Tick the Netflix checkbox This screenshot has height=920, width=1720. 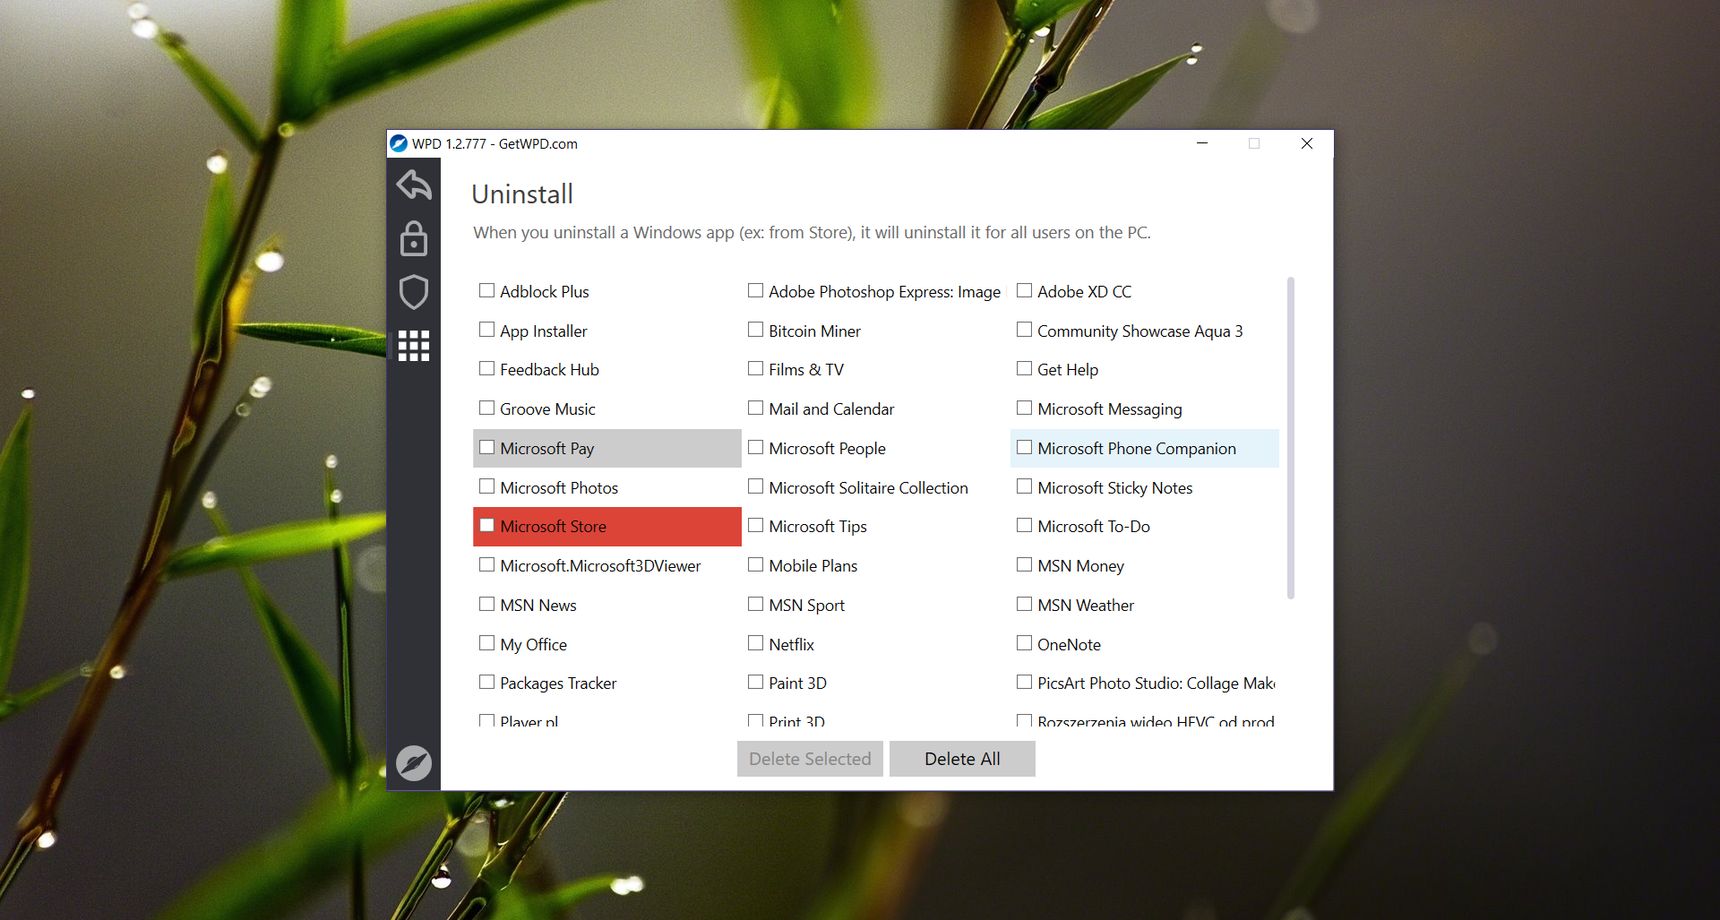tap(756, 644)
